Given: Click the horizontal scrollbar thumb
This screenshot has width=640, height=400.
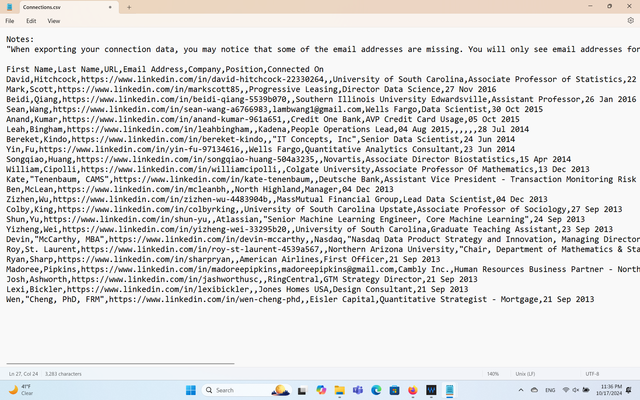Looking at the screenshot, I should 120,363.
